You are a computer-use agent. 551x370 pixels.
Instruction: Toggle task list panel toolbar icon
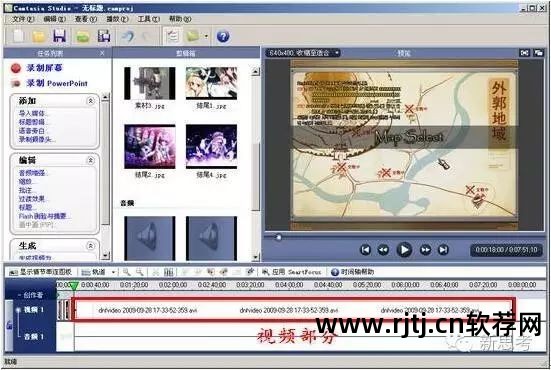(x=173, y=36)
